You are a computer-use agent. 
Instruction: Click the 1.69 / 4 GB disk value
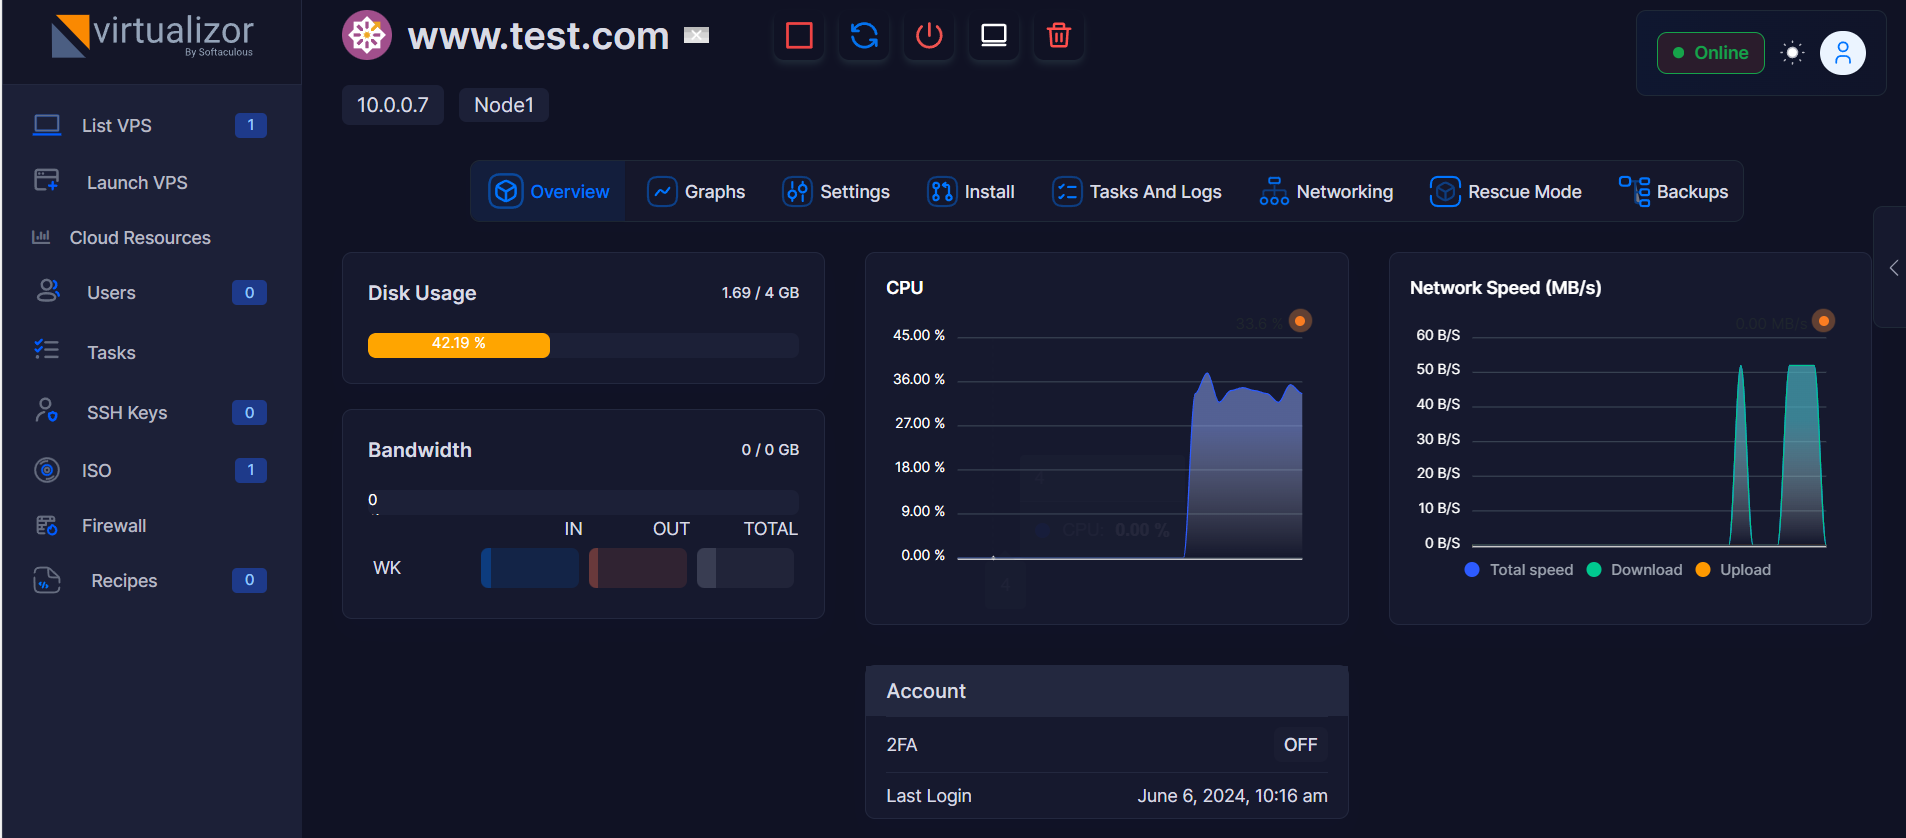[x=760, y=293]
